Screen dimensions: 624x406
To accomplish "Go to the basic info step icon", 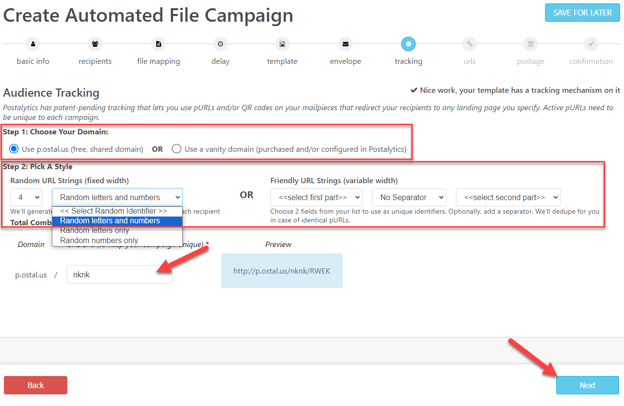I will (x=33, y=44).
